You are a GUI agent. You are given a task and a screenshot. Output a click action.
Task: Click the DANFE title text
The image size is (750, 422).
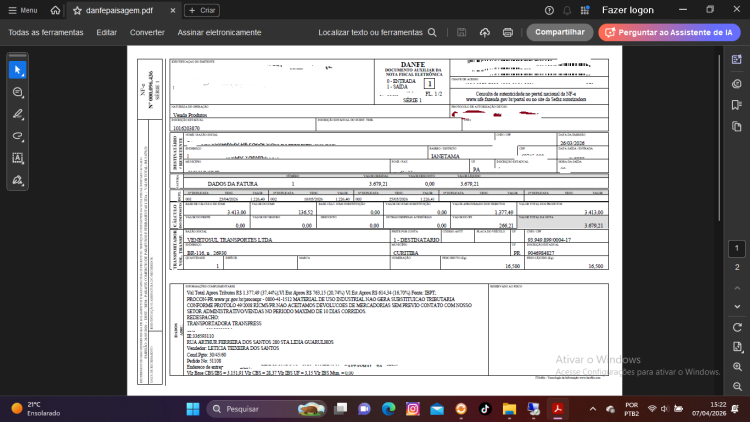click(x=412, y=64)
